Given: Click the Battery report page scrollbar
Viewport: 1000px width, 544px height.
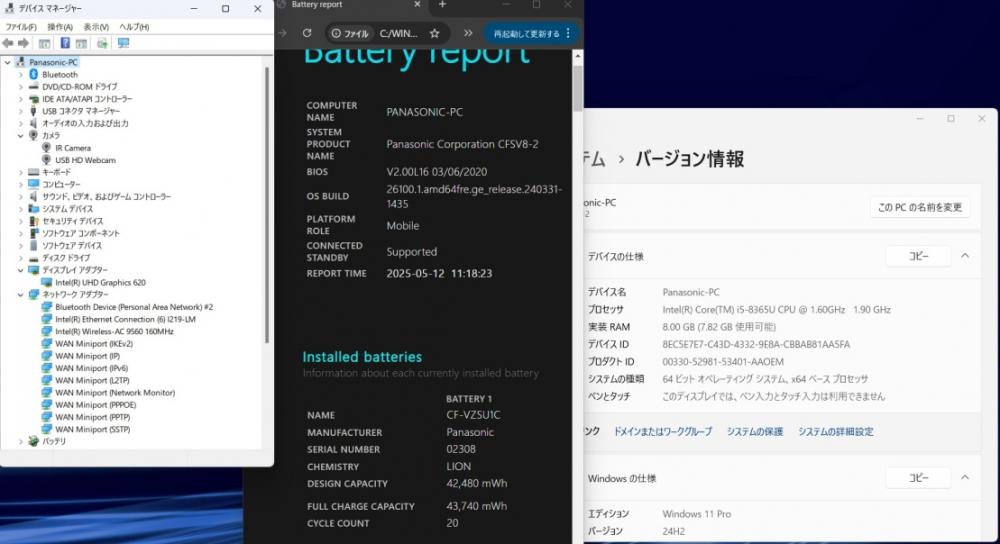Looking at the screenshot, I should pos(578,88).
